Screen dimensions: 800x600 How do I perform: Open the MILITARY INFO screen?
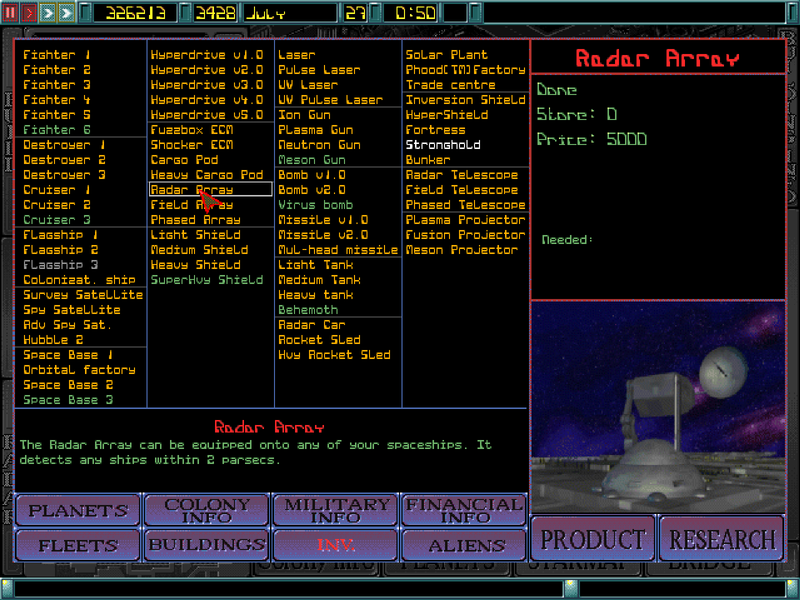point(334,511)
